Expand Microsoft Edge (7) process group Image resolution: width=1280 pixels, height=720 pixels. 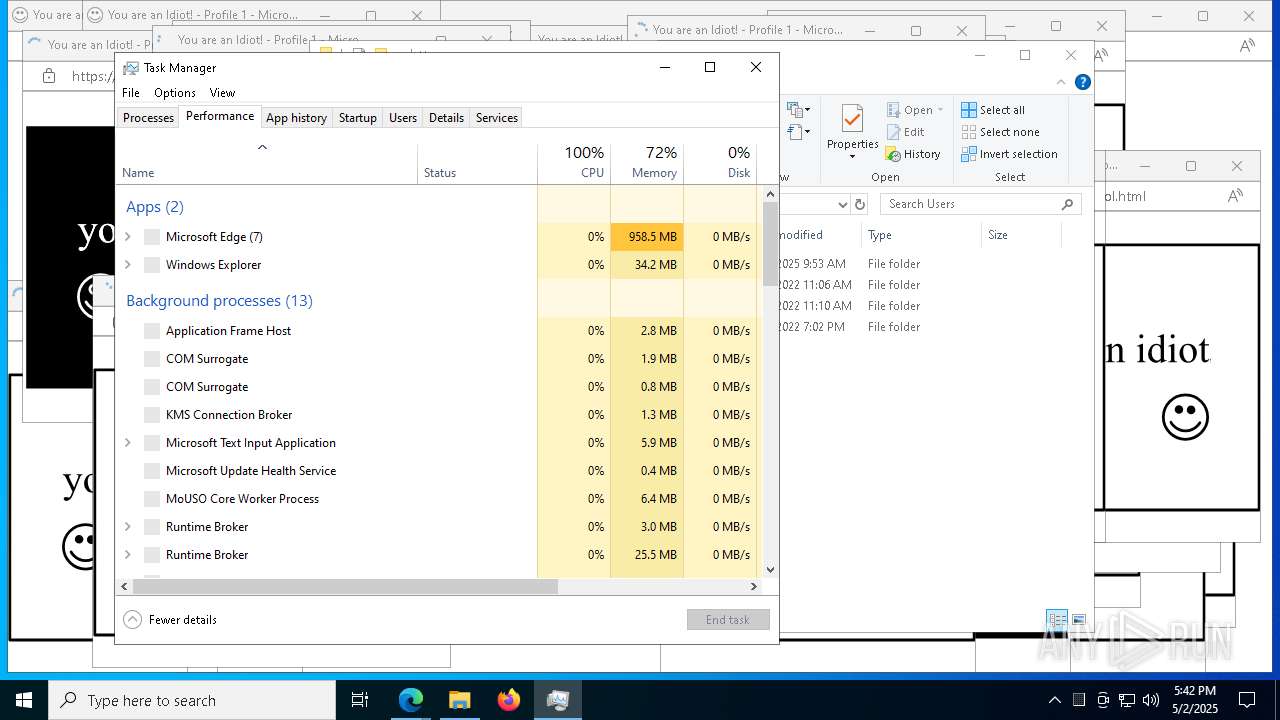tap(127, 237)
